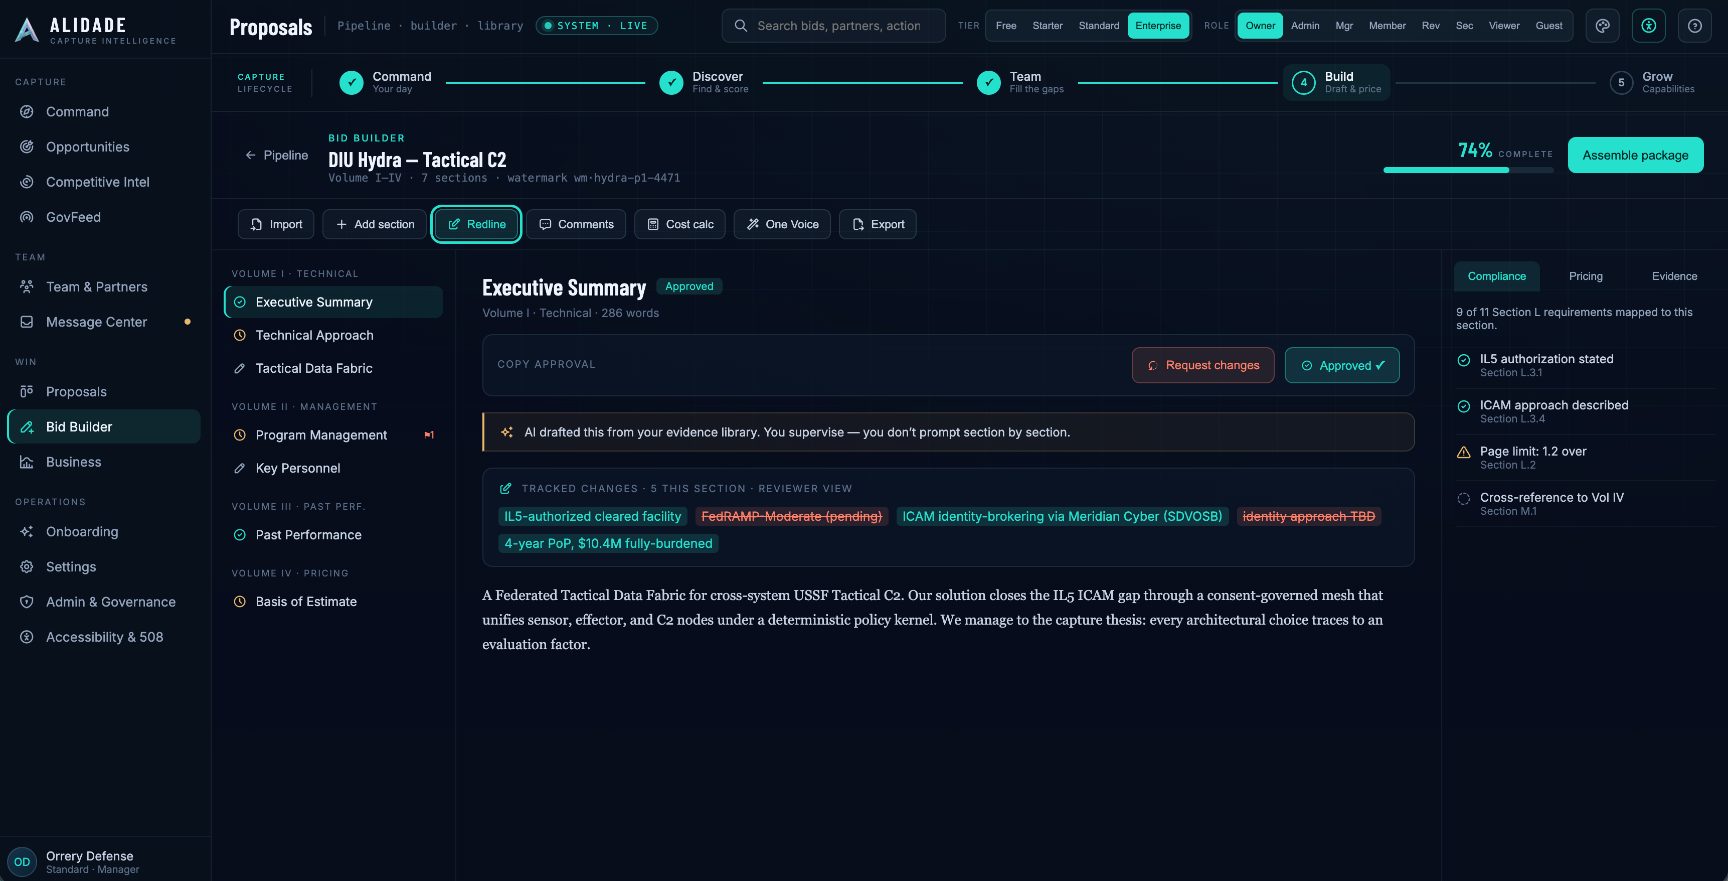This screenshot has height=881, width=1728.
Task: Toggle Redline mode in toolbar
Action: 476,224
